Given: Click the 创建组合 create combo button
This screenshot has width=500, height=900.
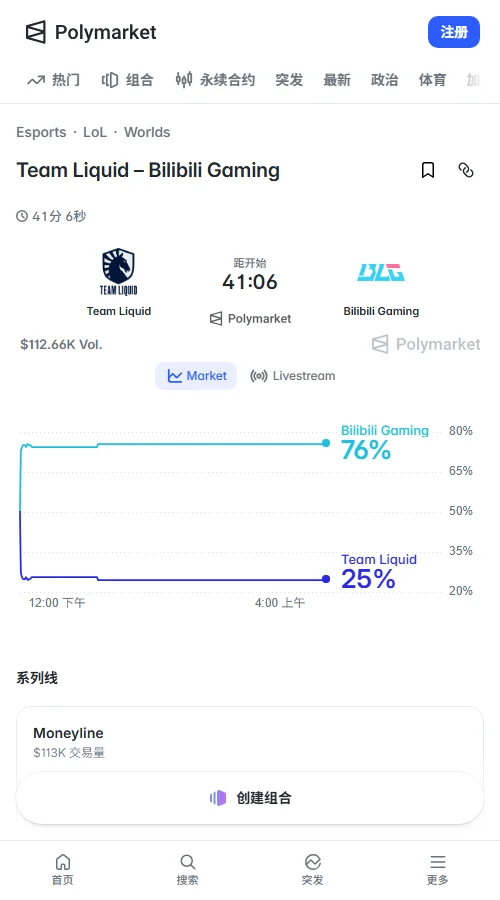Looking at the screenshot, I should (x=250, y=798).
